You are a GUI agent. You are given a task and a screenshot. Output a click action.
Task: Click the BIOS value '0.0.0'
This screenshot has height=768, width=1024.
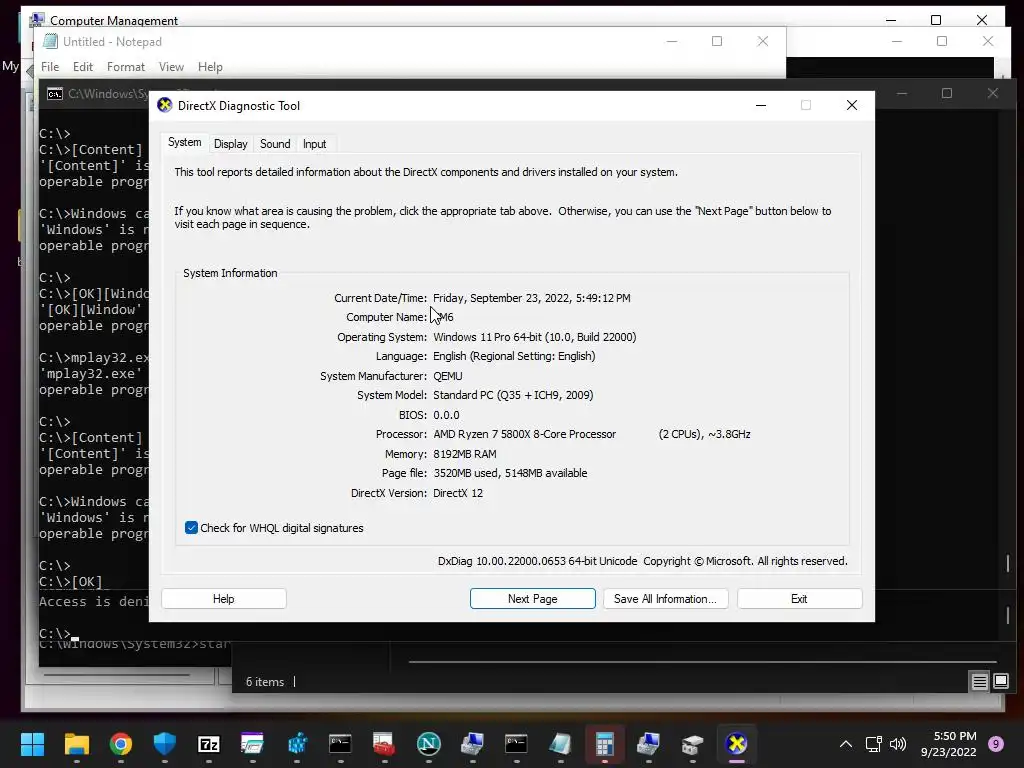coord(446,415)
